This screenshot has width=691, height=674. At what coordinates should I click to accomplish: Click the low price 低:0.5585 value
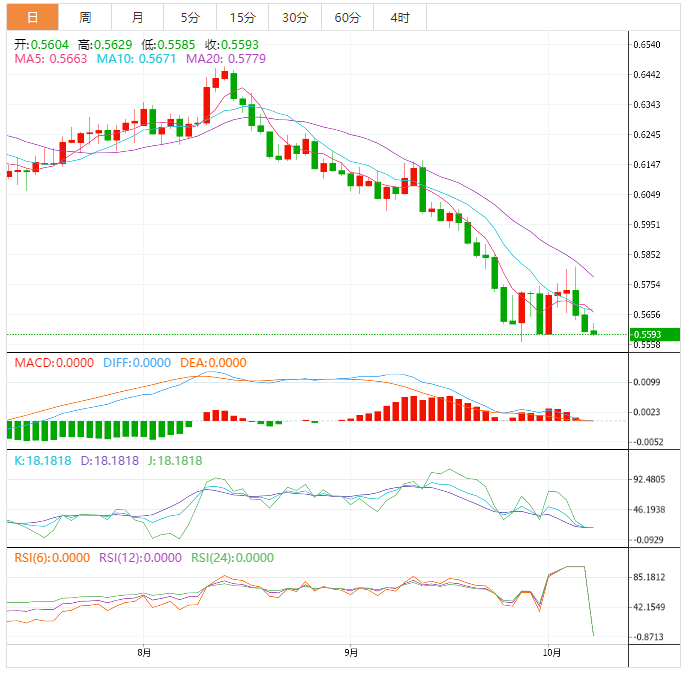pyautogui.click(x=168, y=45)
